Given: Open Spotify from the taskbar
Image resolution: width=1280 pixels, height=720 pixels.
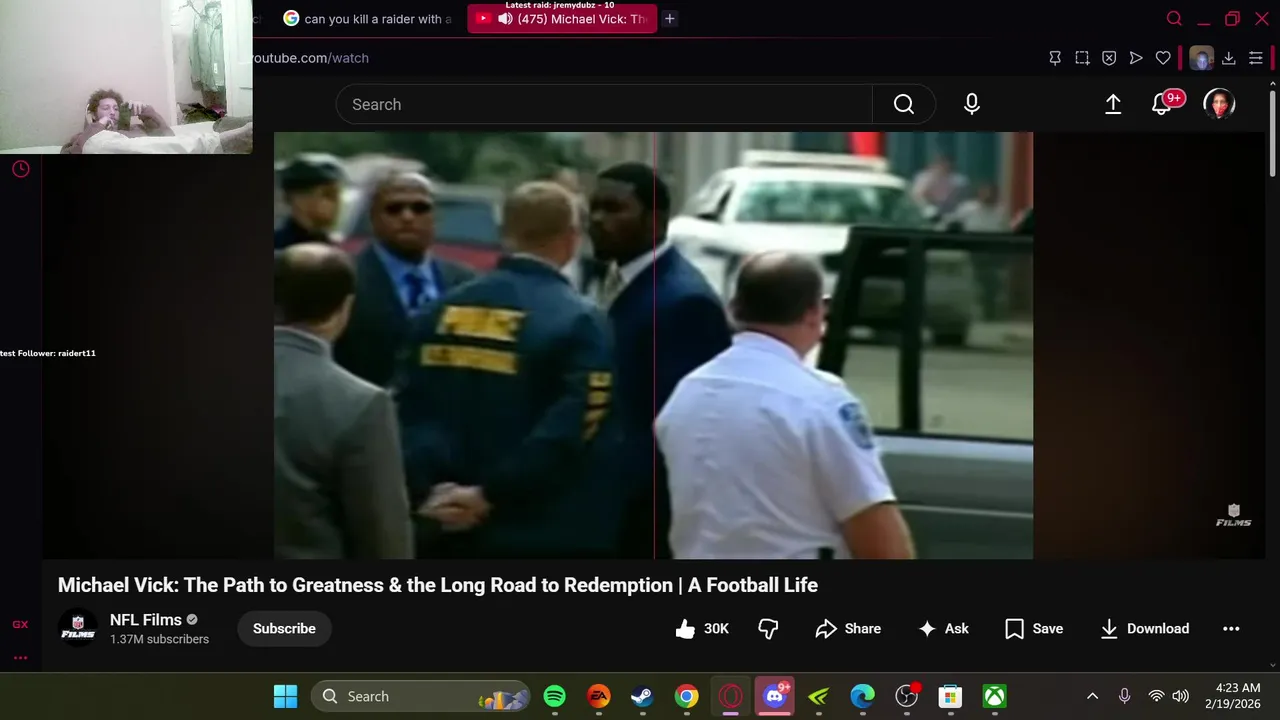Looking at the screenshot, I should tap(555, 696).
